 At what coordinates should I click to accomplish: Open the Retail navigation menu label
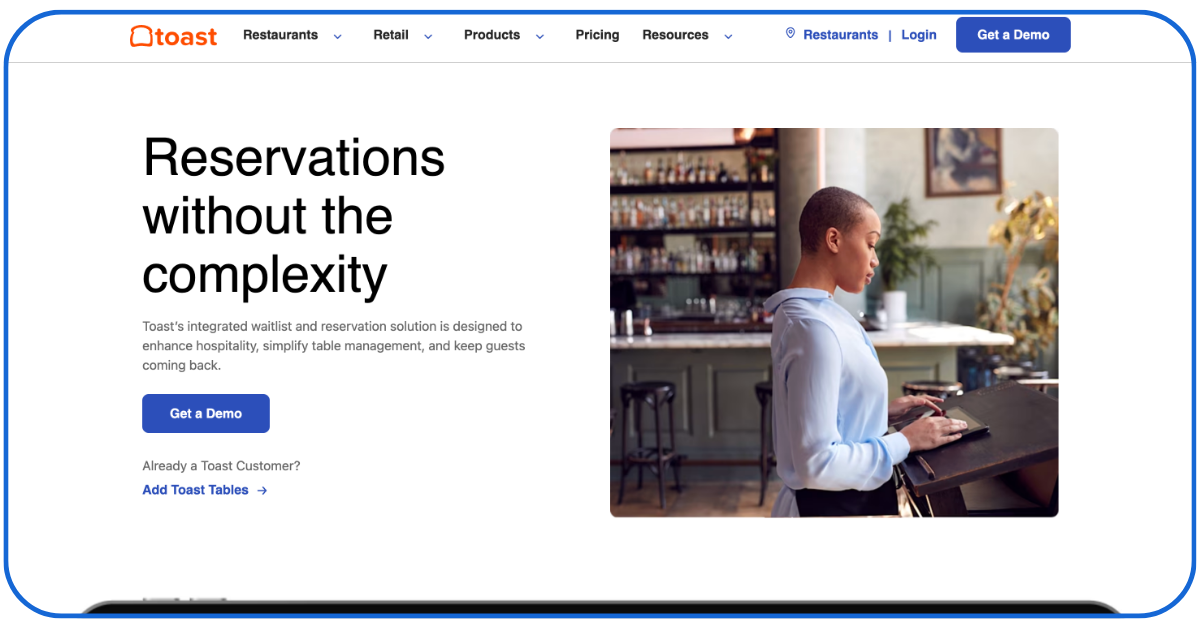pyautogui.click(x=391, y=35)
